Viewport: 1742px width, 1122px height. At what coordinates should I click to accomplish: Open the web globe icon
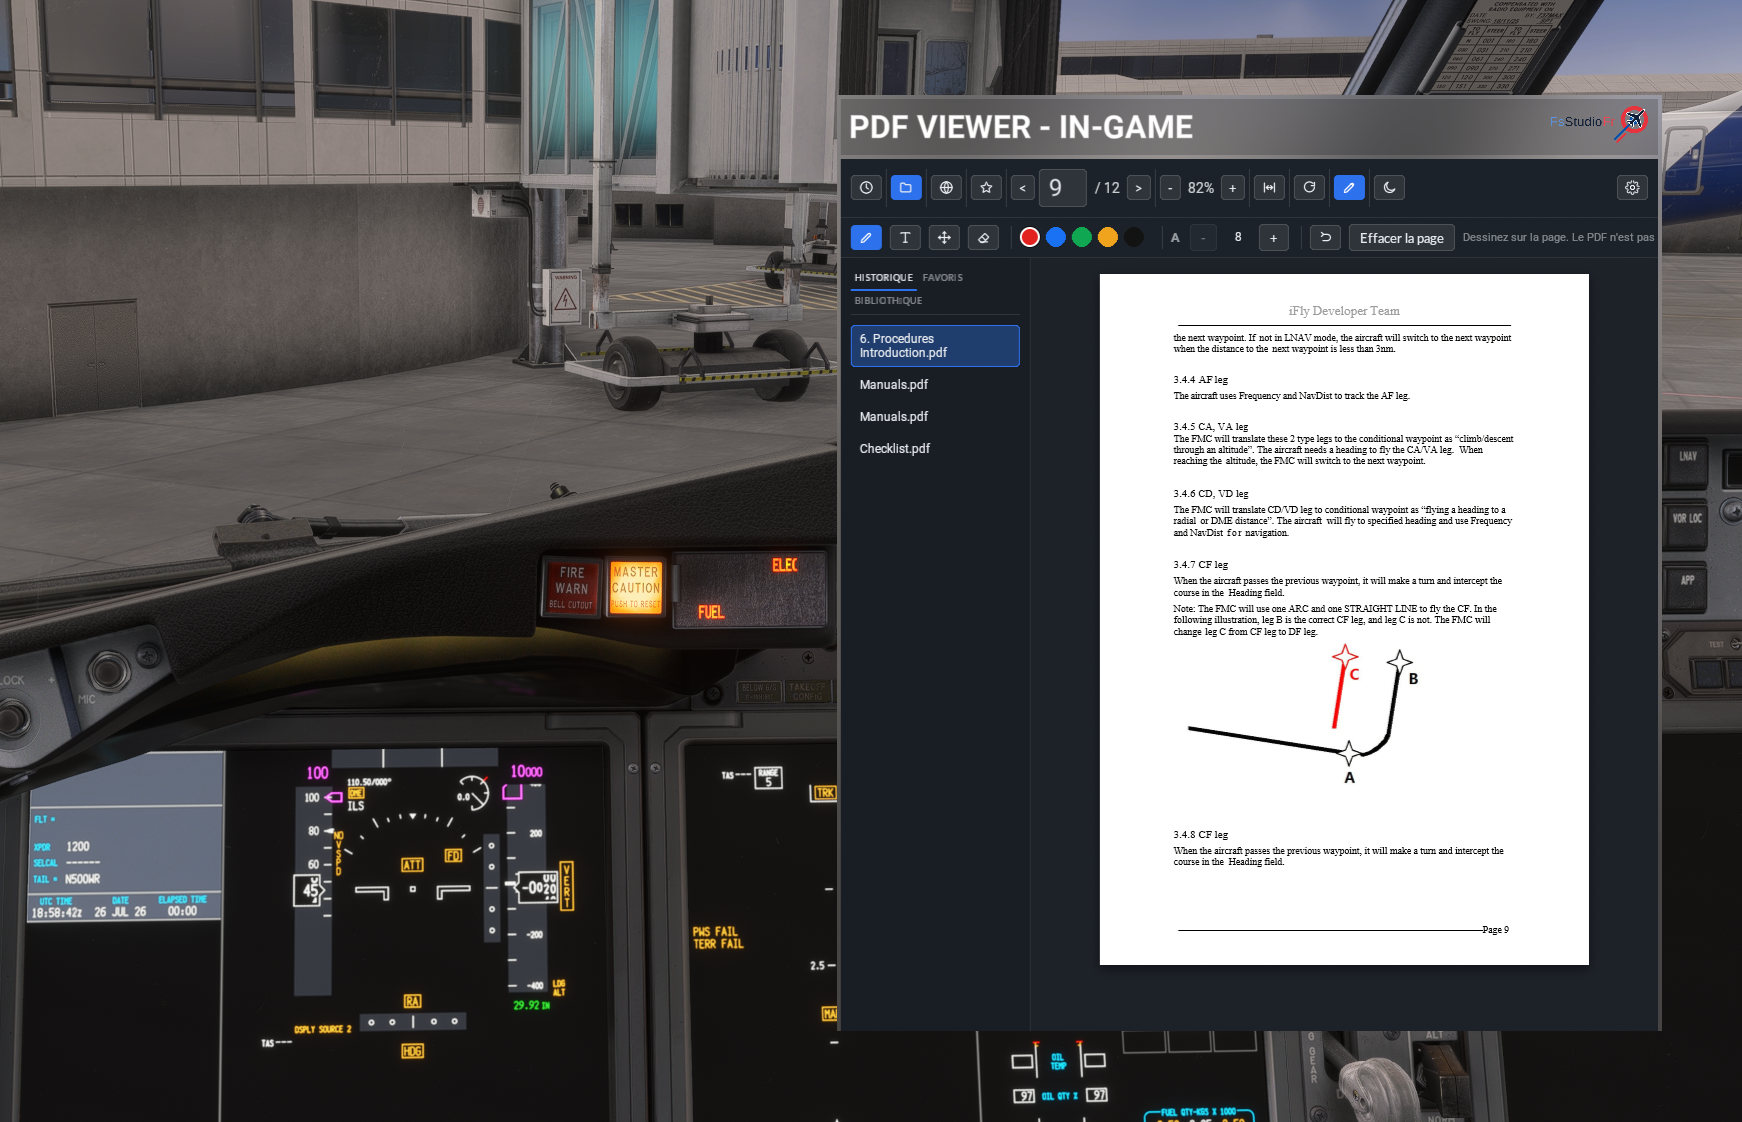click(x=946, y=188)
